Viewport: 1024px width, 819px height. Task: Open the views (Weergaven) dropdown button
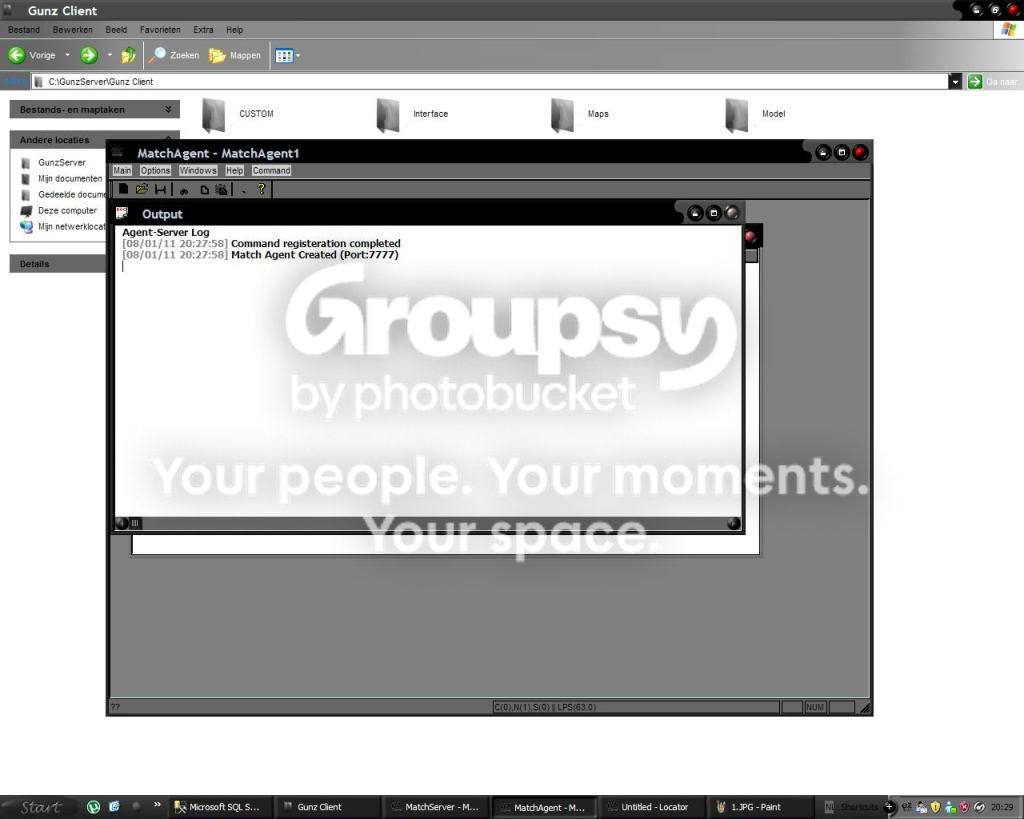(287, 56)
